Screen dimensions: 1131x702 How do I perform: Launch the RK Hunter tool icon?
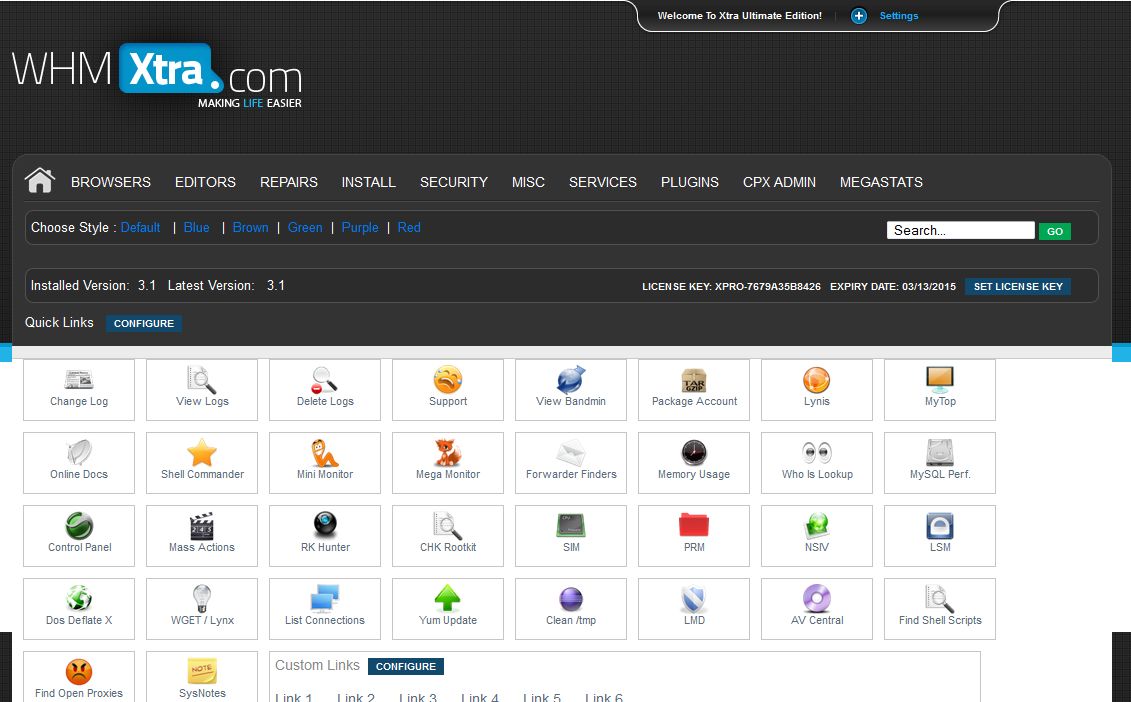pos(326,526)
